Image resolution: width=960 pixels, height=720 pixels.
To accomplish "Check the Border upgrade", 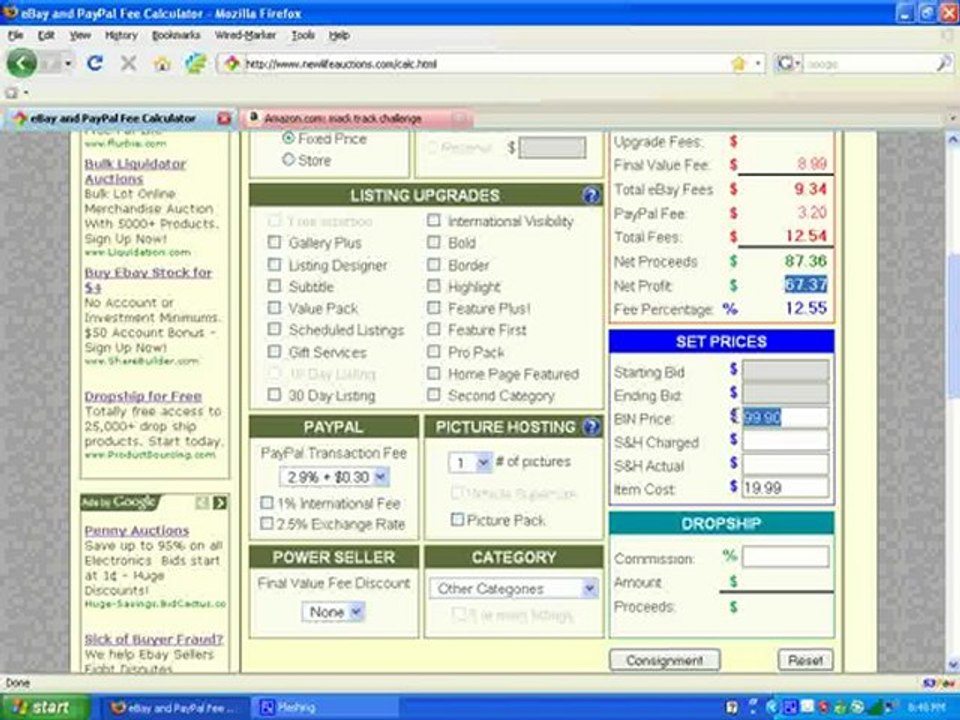I will pos(433,264).
